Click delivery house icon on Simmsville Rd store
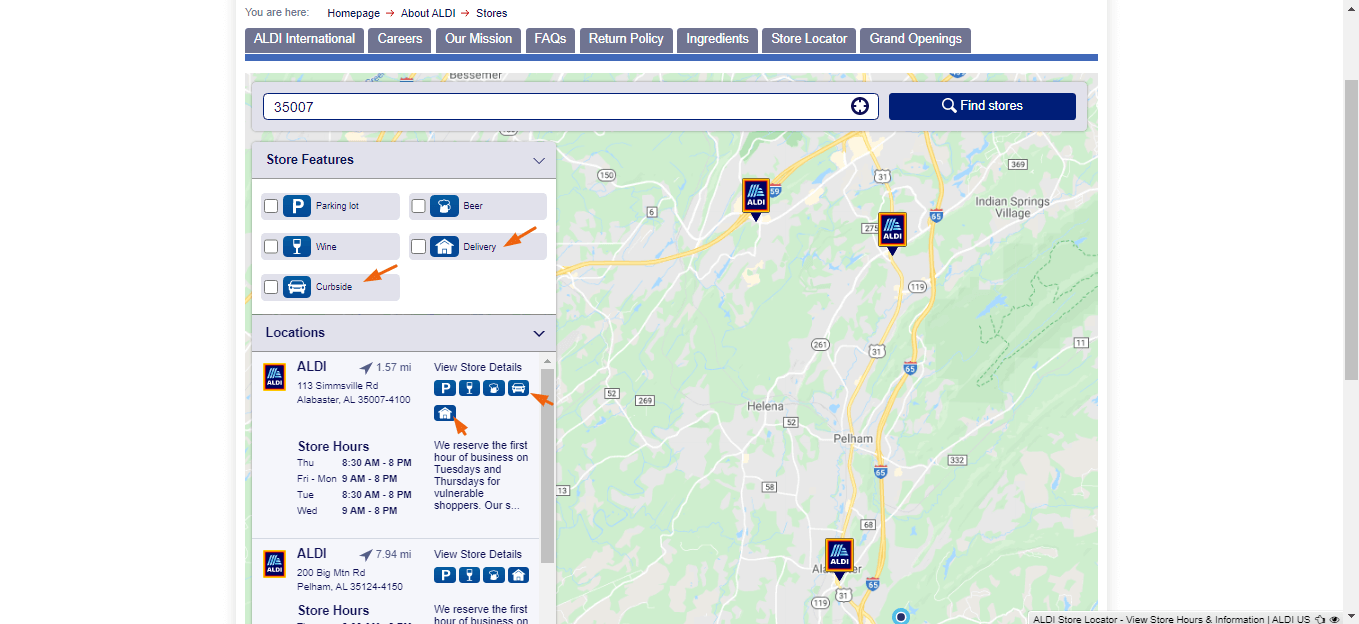Viewport: 1359px width, 624px height. (x=445, y=413)
